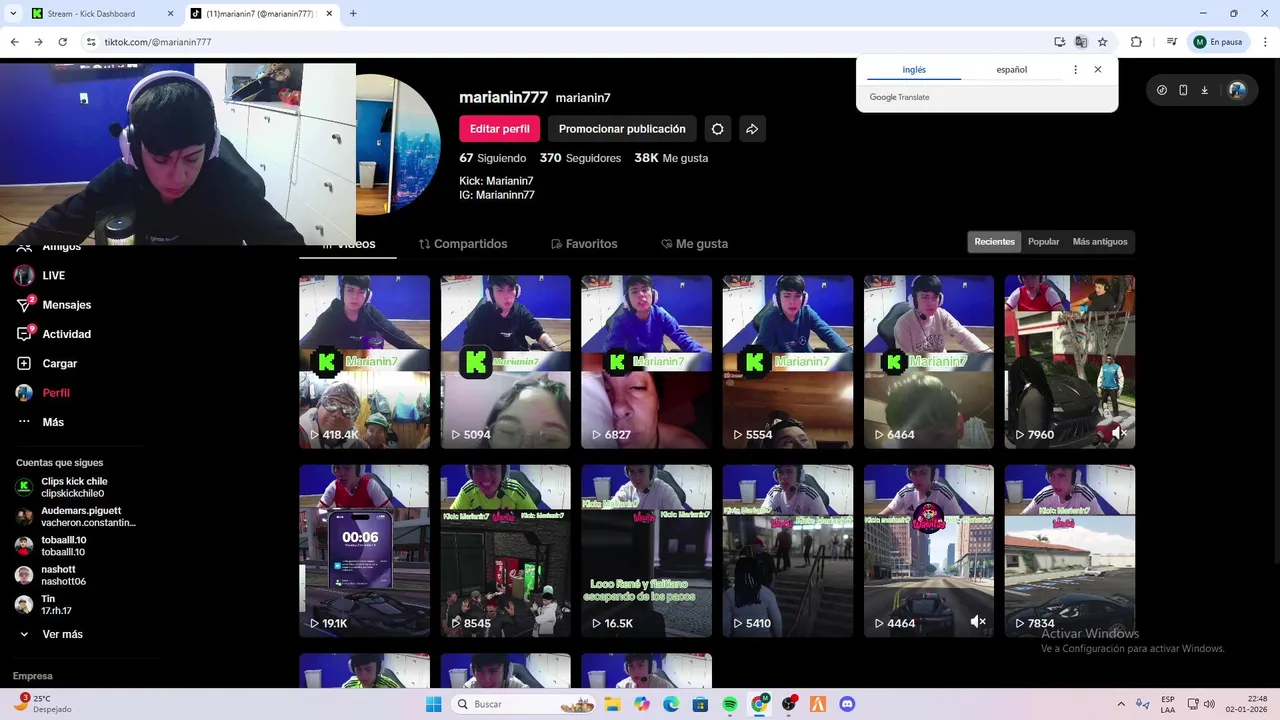This screenshot has width=1280, height=720.
Task: Click the get app phone icon
Action: (x=1183, y=90)
